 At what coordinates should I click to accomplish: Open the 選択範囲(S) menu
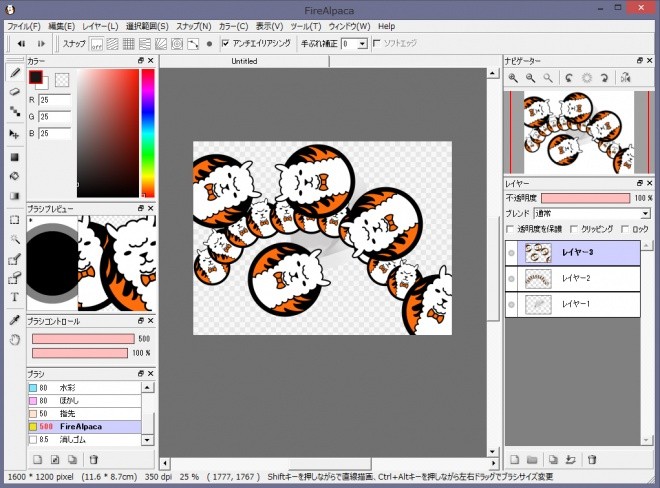147,26
